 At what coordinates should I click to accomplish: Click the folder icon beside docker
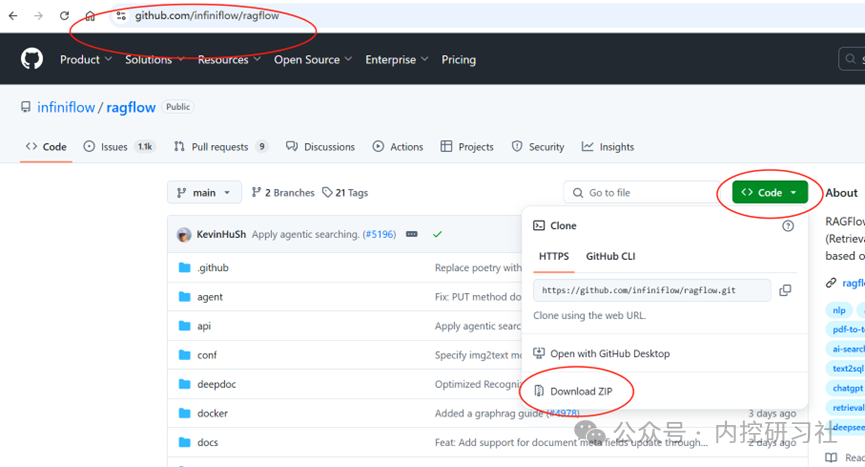[185, 413]
